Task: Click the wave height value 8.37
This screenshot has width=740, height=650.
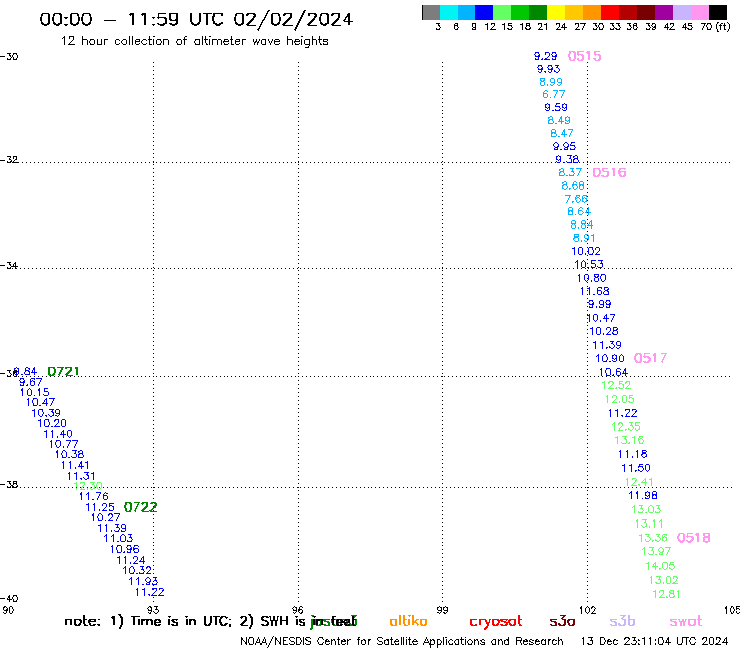Action: coord(570,172)
